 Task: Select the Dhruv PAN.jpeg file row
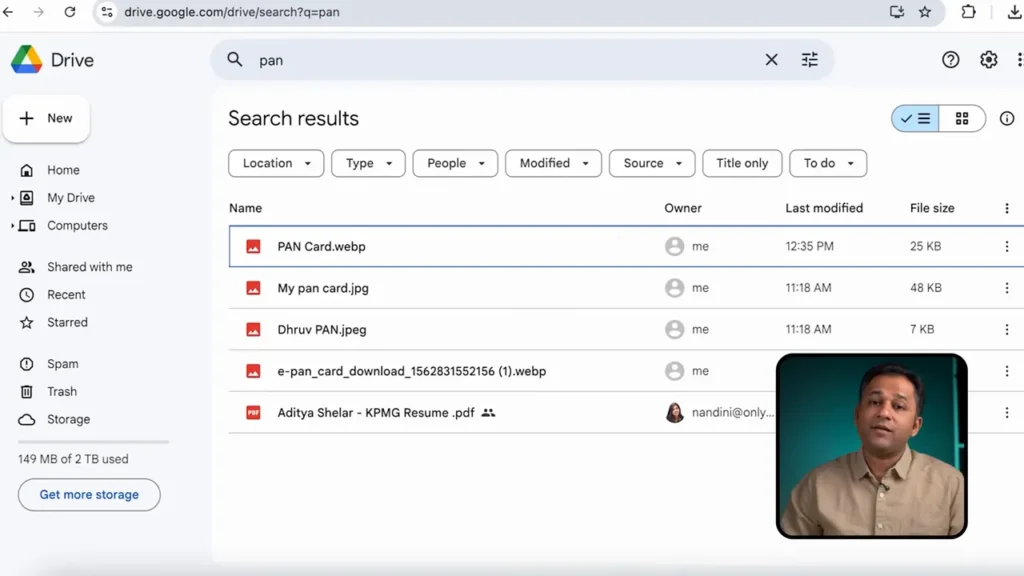coord(450,329)
